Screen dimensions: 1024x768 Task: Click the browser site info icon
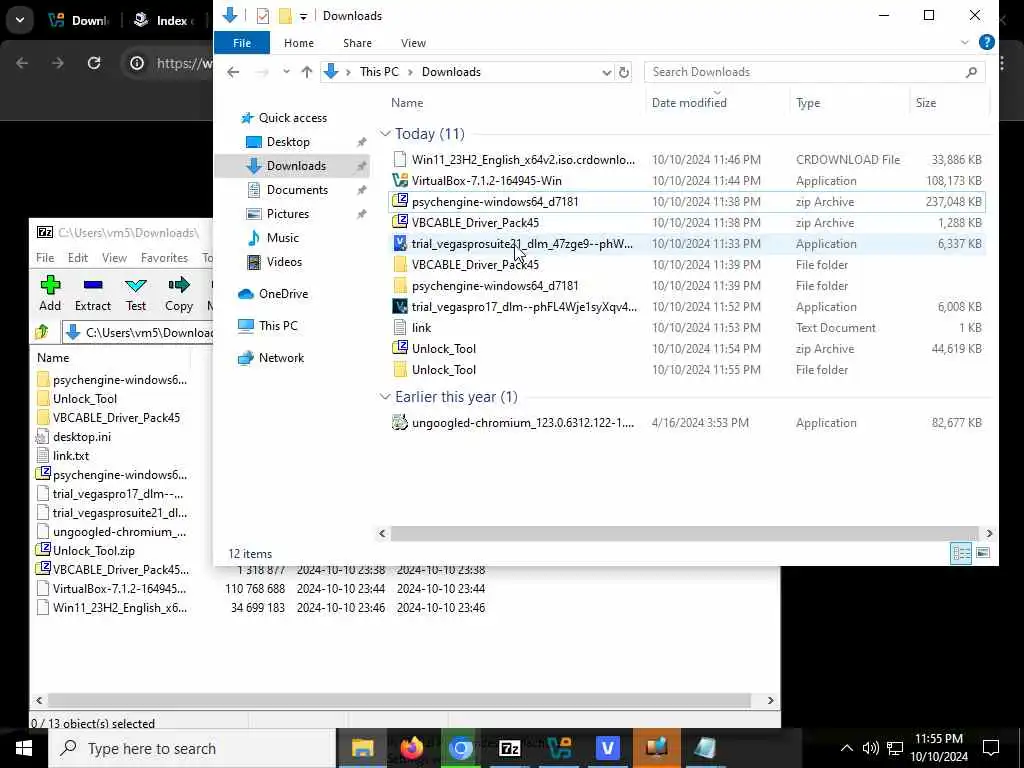coord(136,63)
